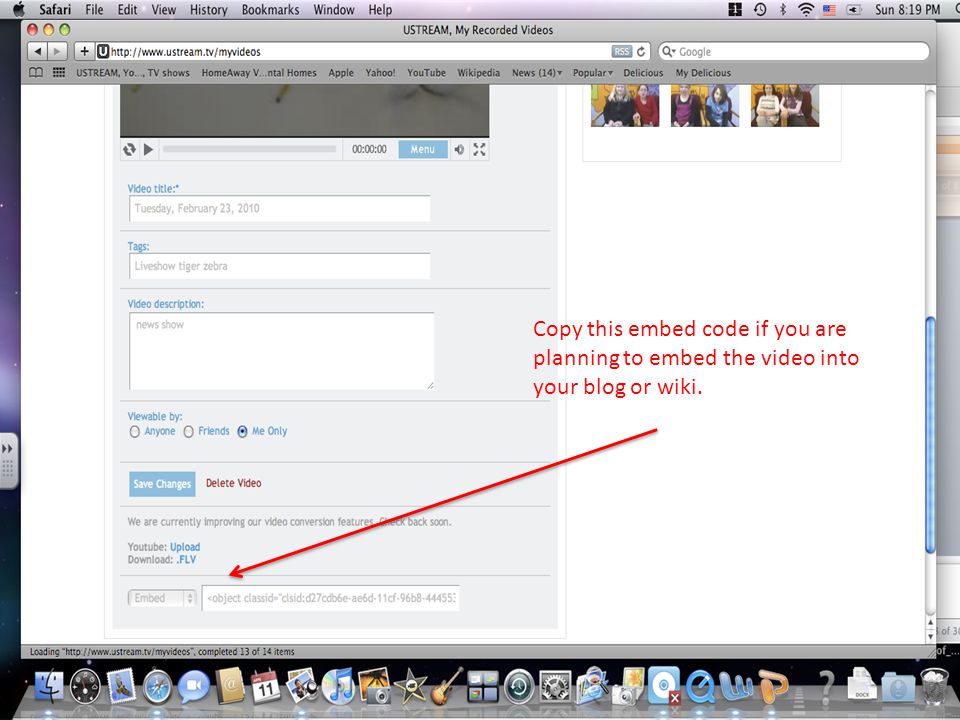
Task: Download the .FLV file link
Action: click(x=186, y=560)
